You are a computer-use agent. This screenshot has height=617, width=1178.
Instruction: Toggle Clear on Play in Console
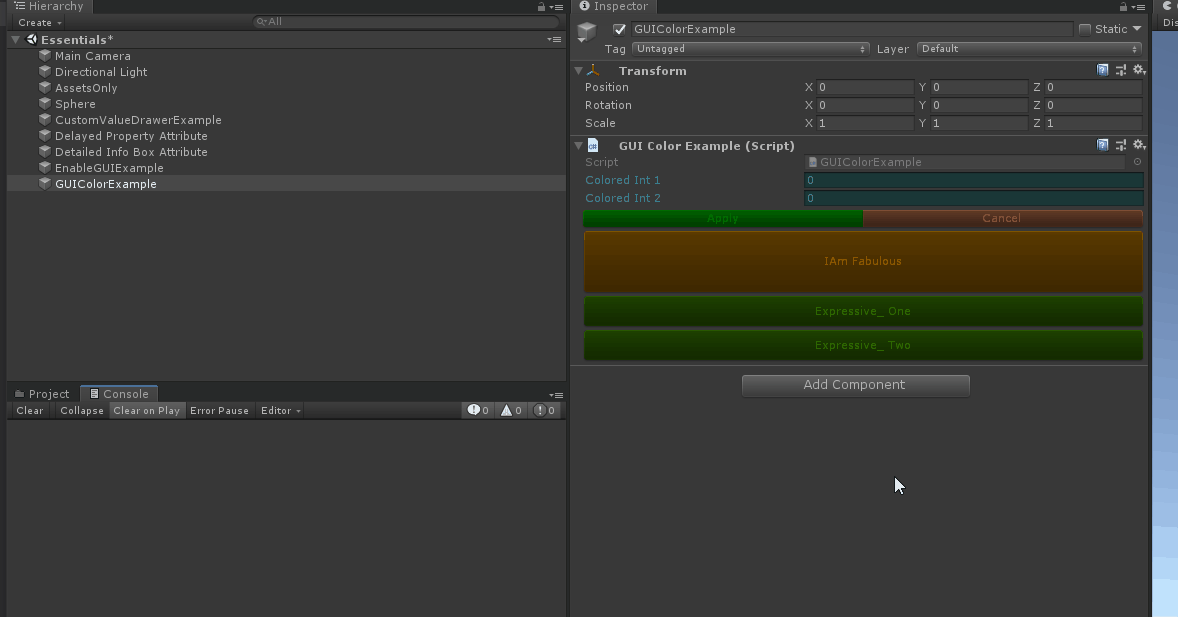pos(147,410)
